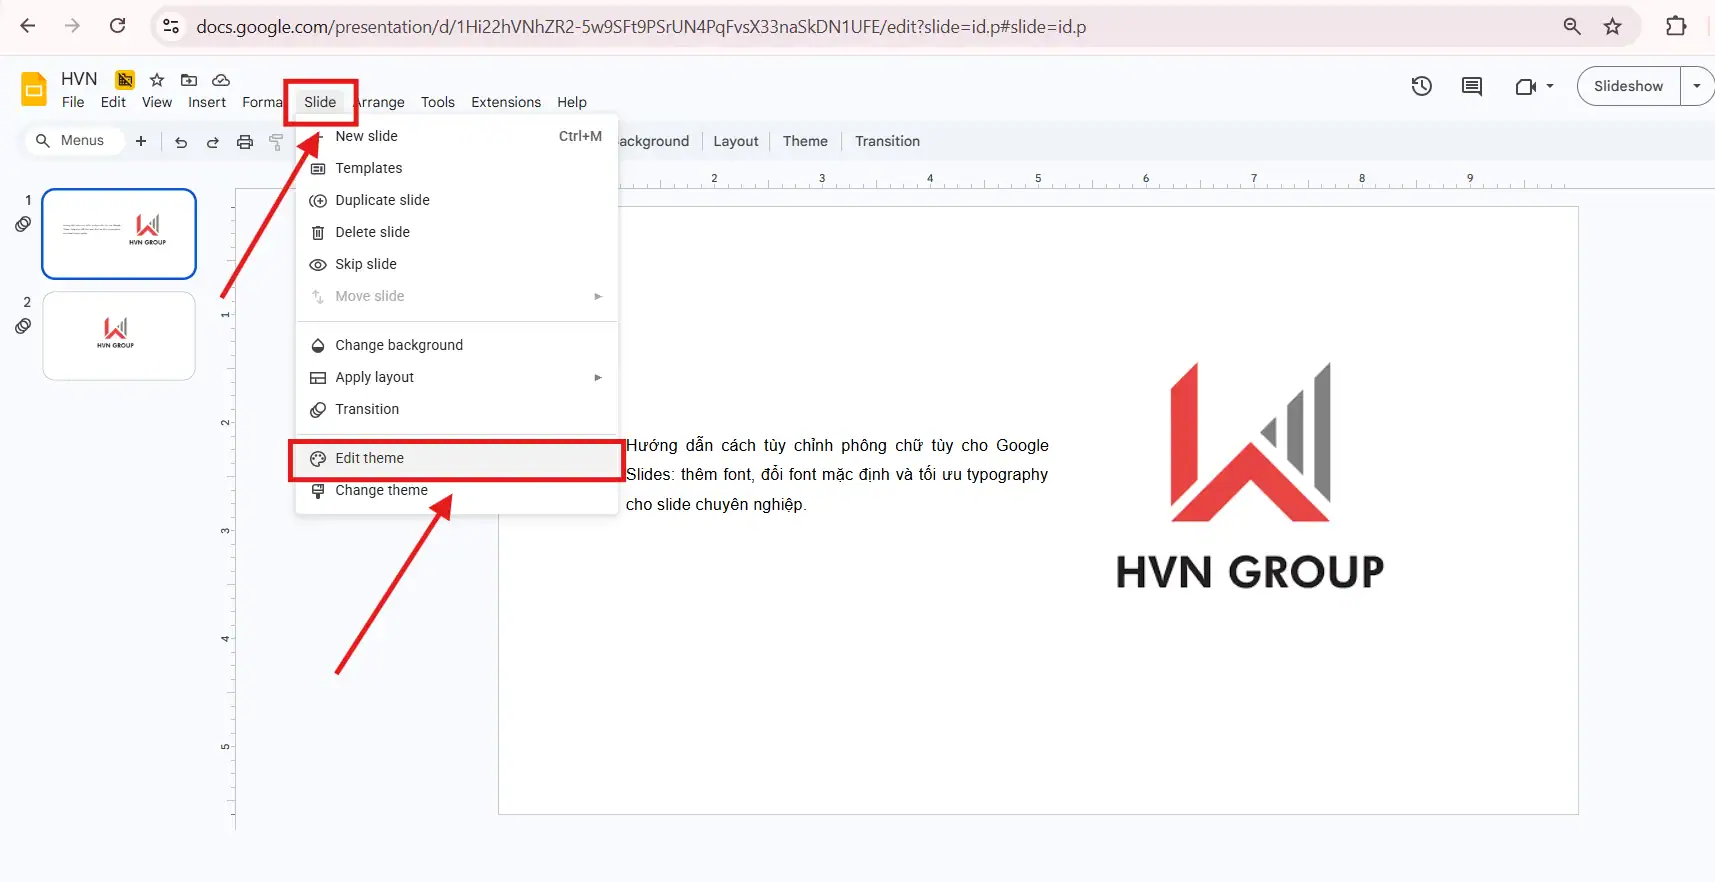Image resolution: width=1715 pixels, height=882 pixels.
Task: Open the Slideshow dropdown arrow
Action: (1697, 86)
